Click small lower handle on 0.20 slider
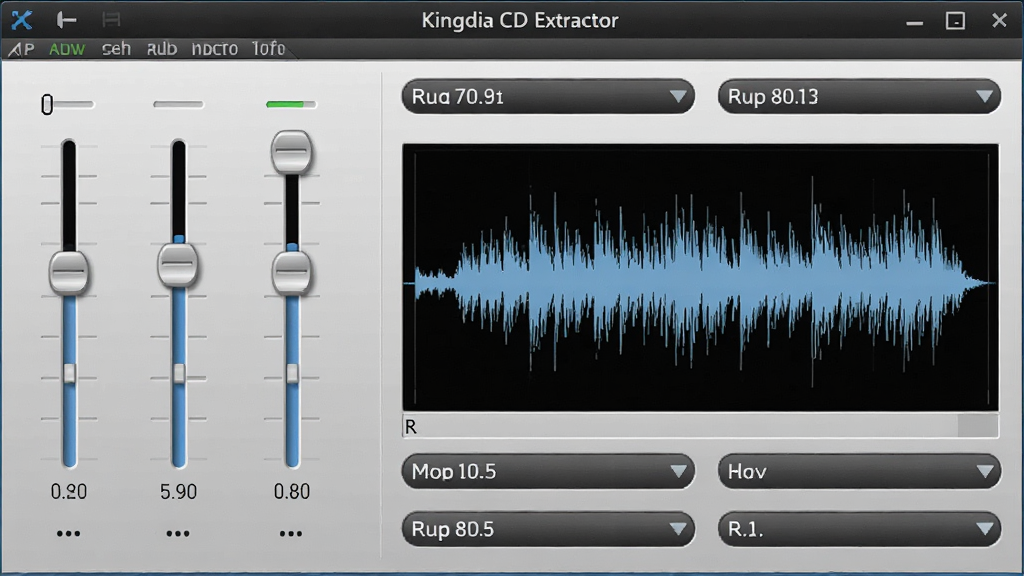 [69, 374]
